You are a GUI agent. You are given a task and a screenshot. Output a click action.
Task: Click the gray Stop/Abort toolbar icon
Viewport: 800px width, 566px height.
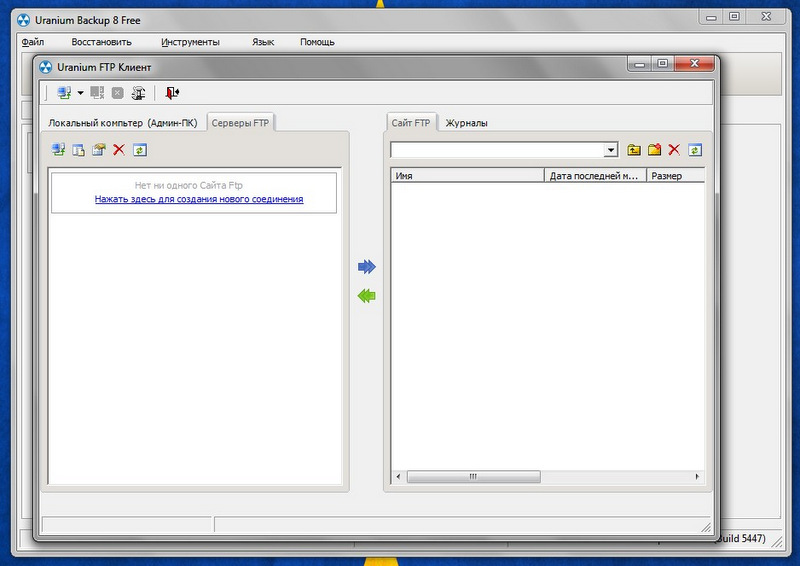[x=118, y=93]
